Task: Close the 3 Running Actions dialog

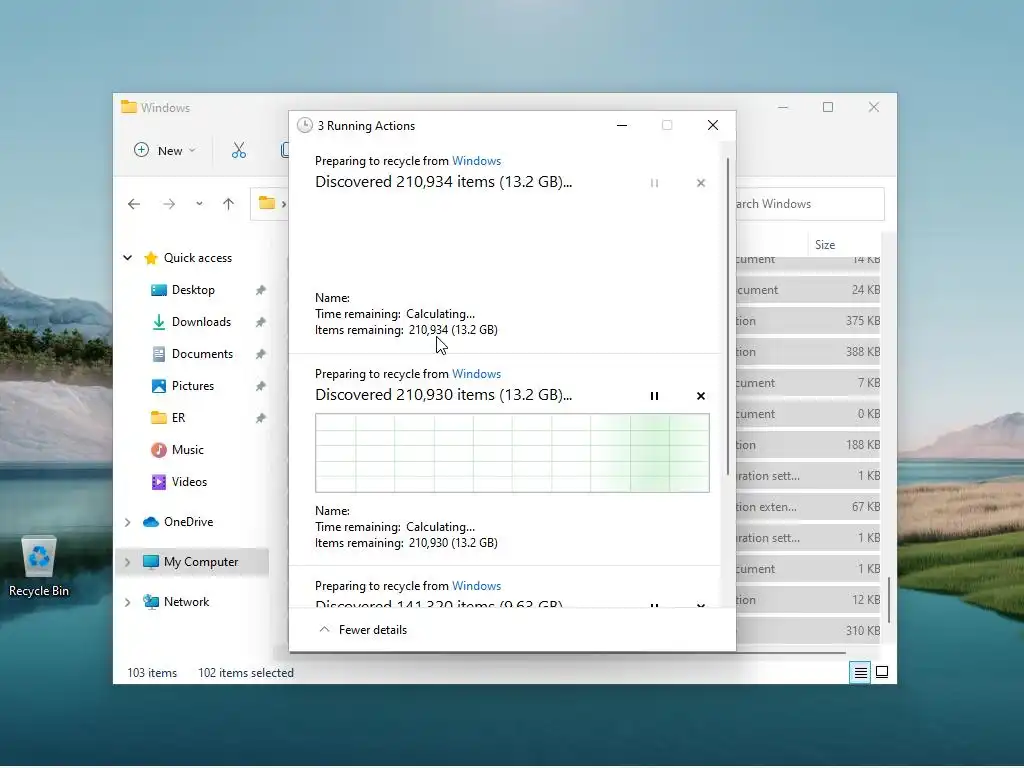Action: tap(712, 125)
